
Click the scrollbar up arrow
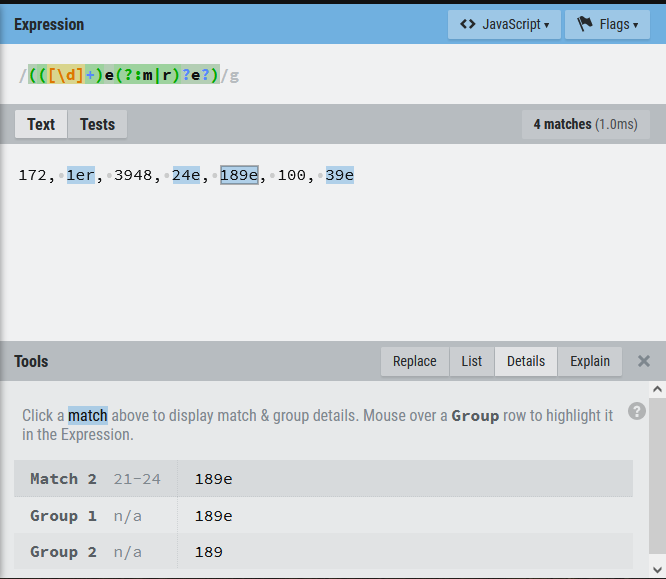click(x=658, y=389)
